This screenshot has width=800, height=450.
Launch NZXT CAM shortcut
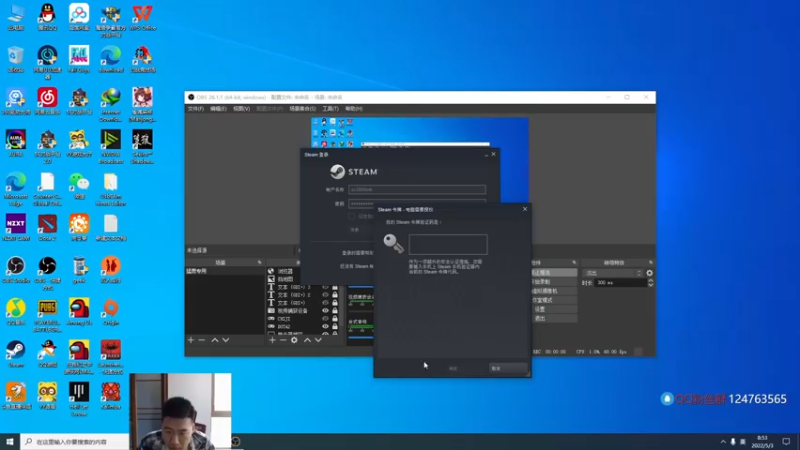(x=16, y=227)
